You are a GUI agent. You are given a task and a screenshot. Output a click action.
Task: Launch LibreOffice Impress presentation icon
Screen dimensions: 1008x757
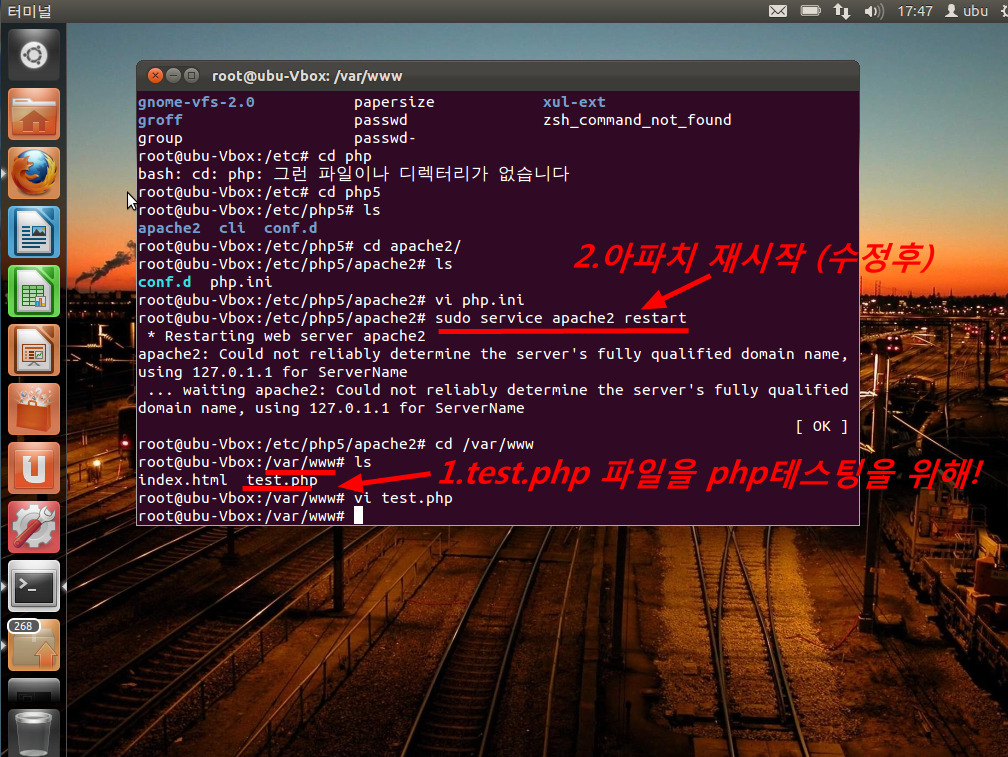(x=34, y=349)
